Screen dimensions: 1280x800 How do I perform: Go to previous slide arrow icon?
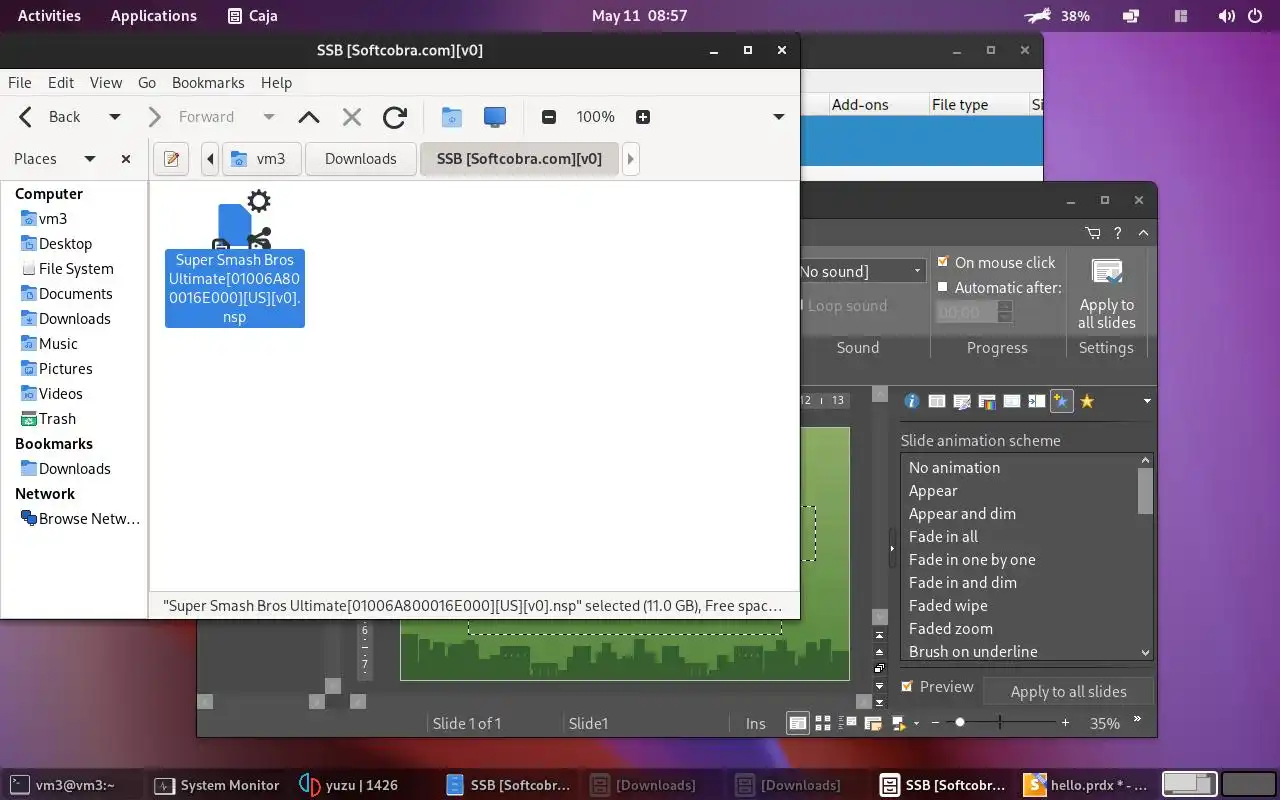click(879, 651)
